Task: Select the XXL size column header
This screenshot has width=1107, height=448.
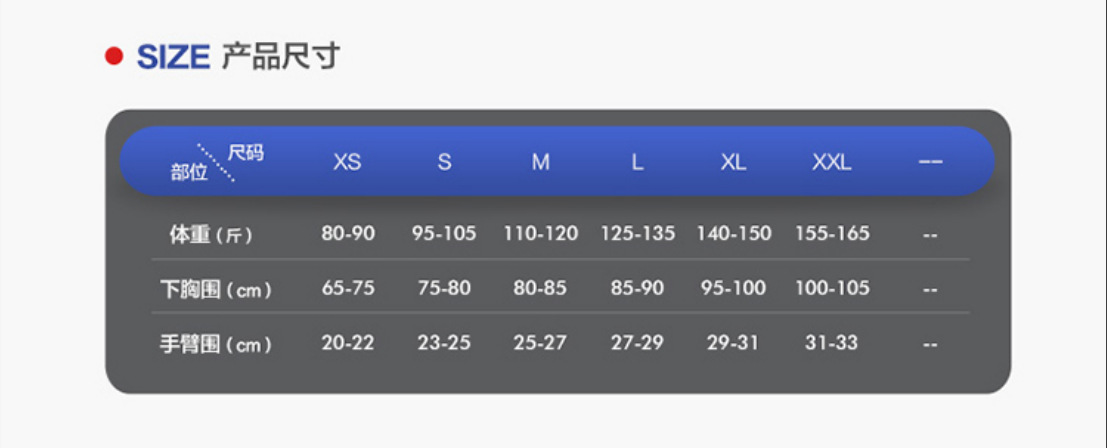Action: pos(831,162)
